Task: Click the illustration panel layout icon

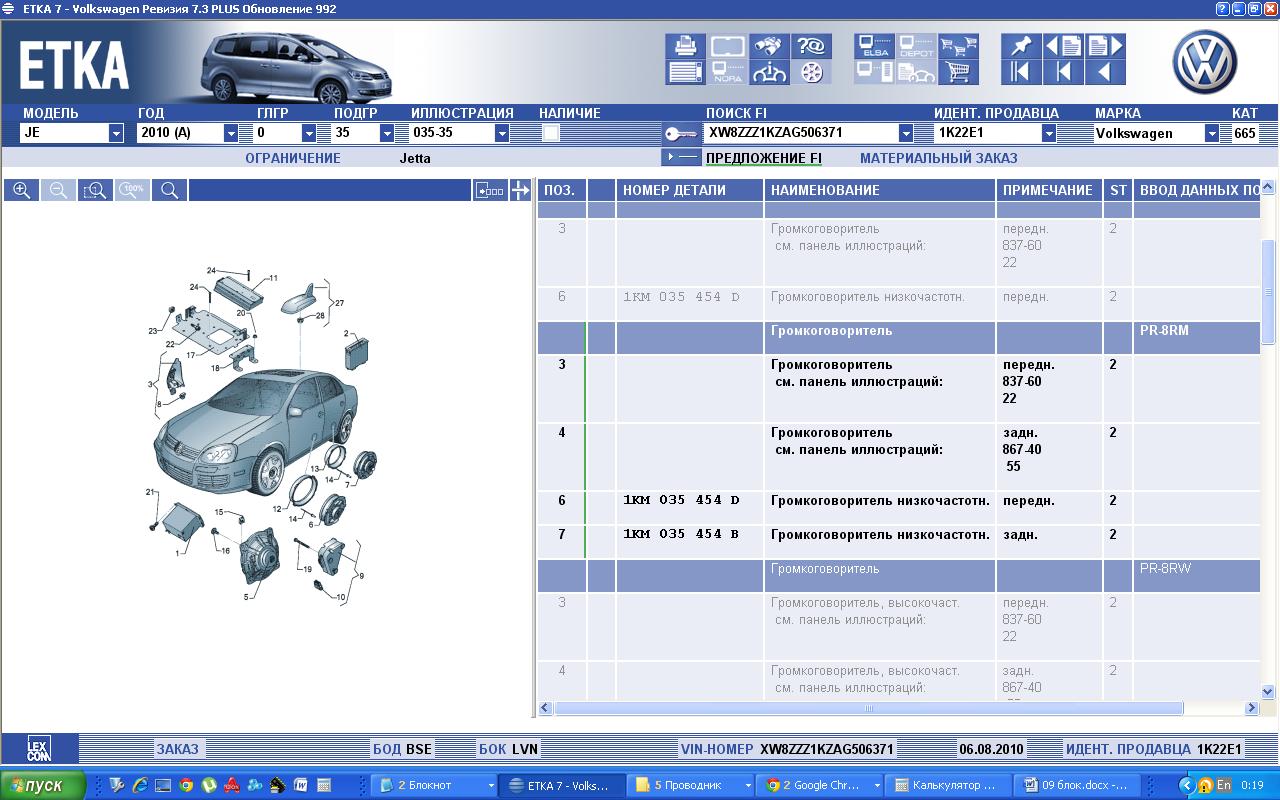Action: point(489,190)
